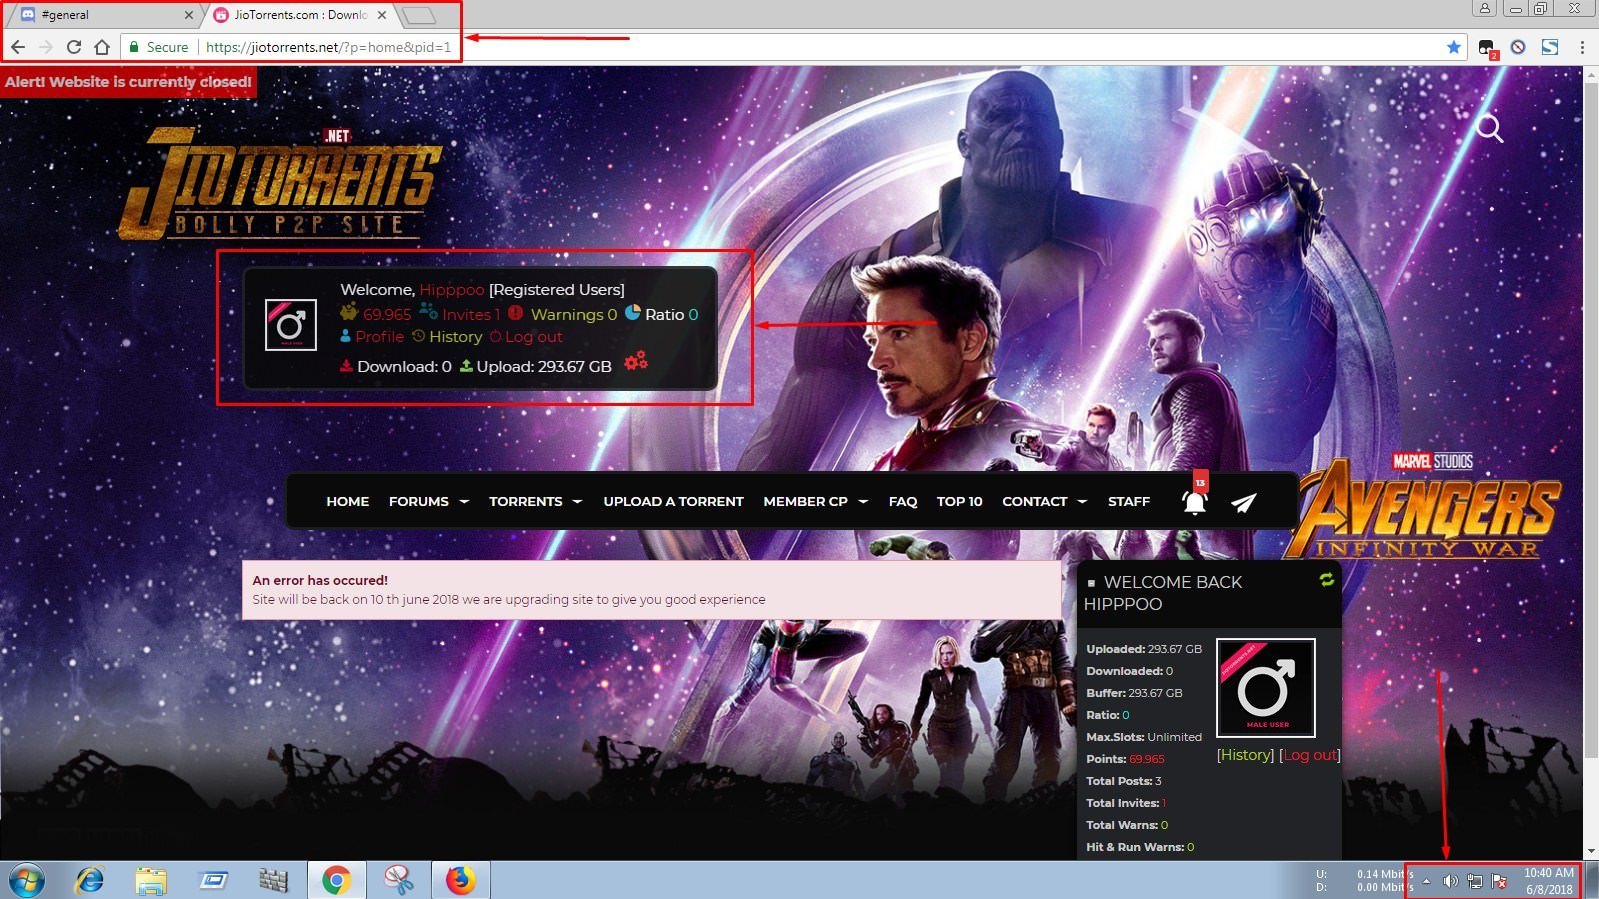Open Firefox from taskbar
The image size is (1599, 899).
coord(460,880)
